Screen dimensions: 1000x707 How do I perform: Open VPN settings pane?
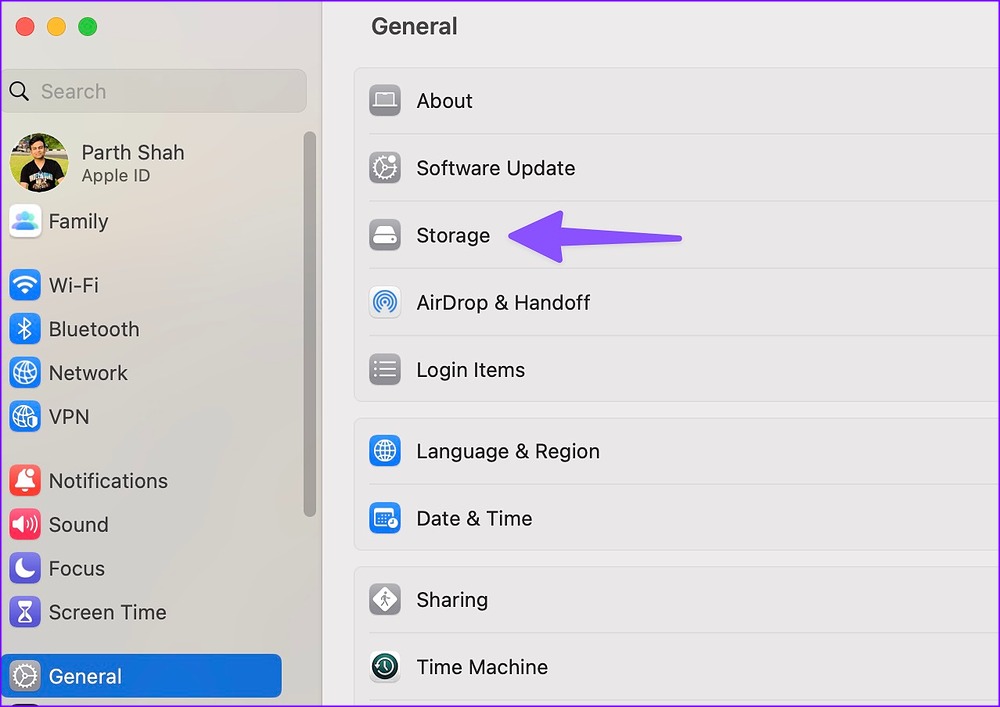point(68,416)
